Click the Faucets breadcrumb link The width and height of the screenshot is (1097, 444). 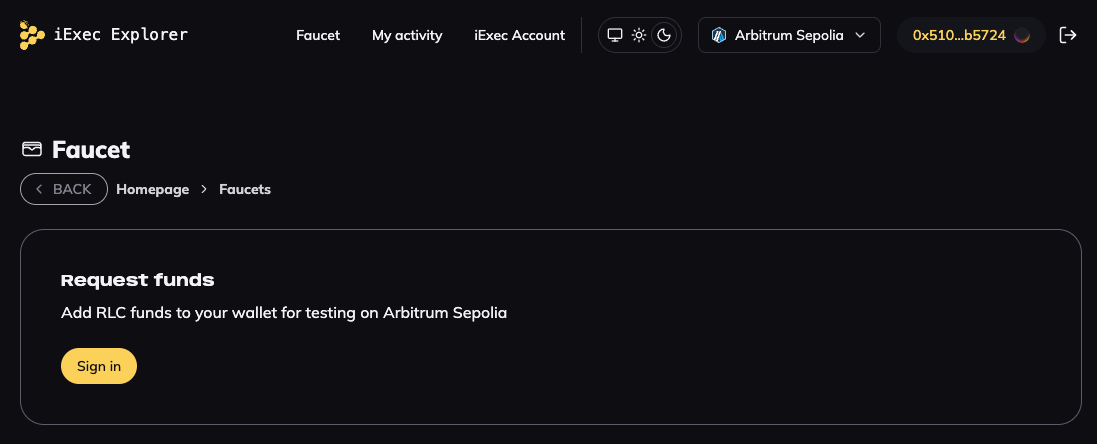(245, 189)
